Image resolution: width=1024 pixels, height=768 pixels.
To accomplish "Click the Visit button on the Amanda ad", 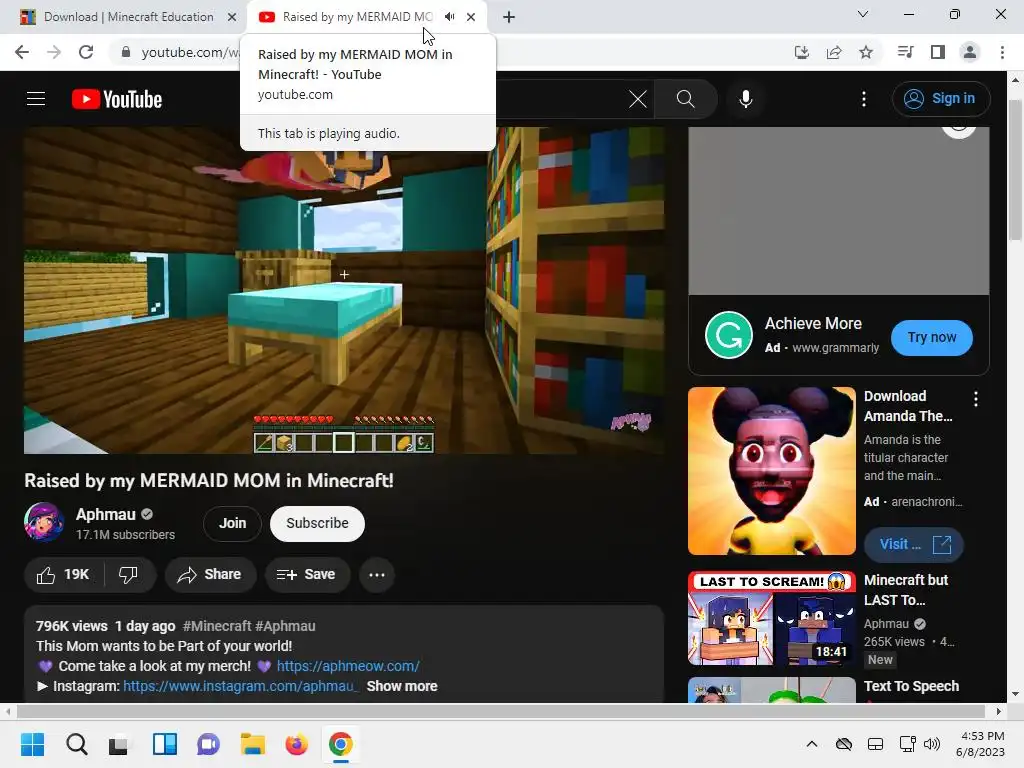I will click(914, 545).
